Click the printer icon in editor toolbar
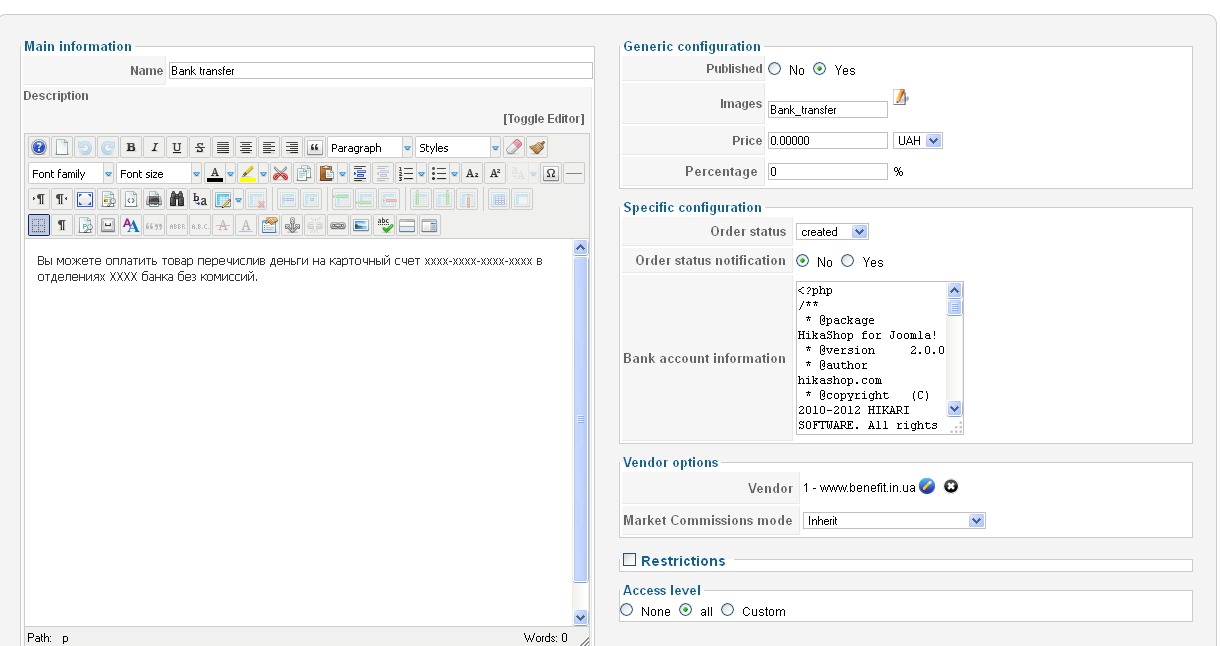 coord(154,200)
